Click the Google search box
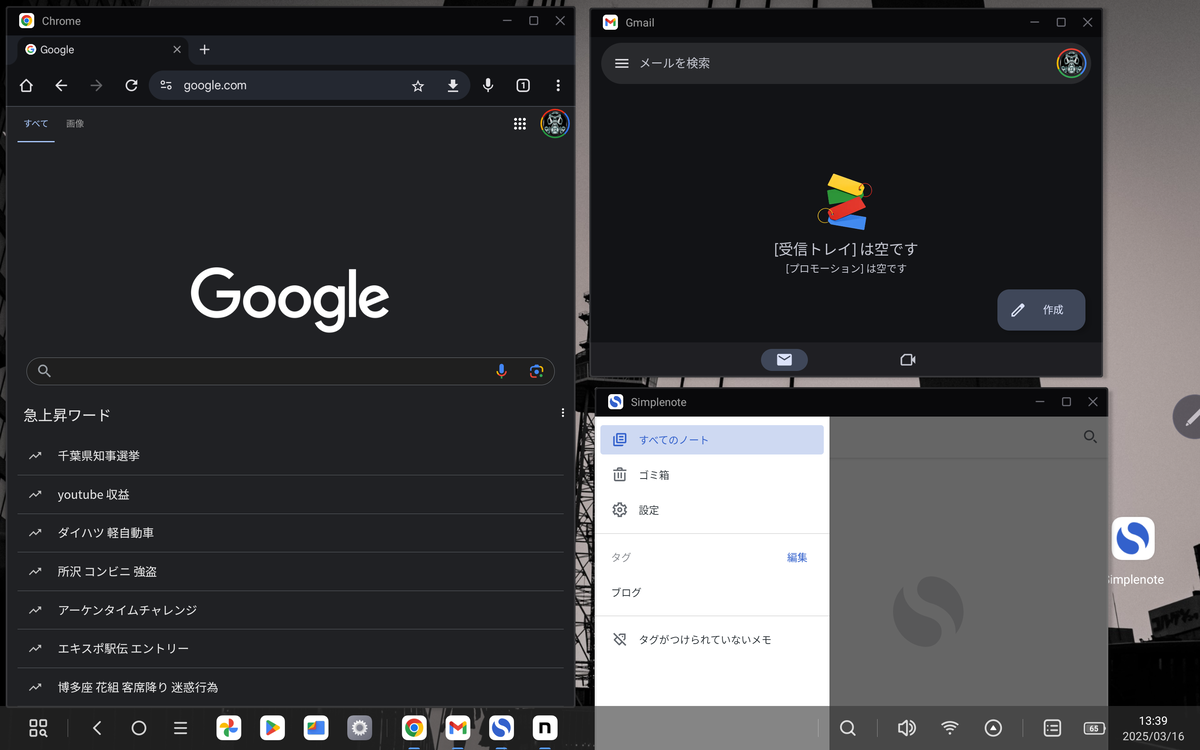Image resolution: width=1200 pixels, height=750 pixels. 290,371
